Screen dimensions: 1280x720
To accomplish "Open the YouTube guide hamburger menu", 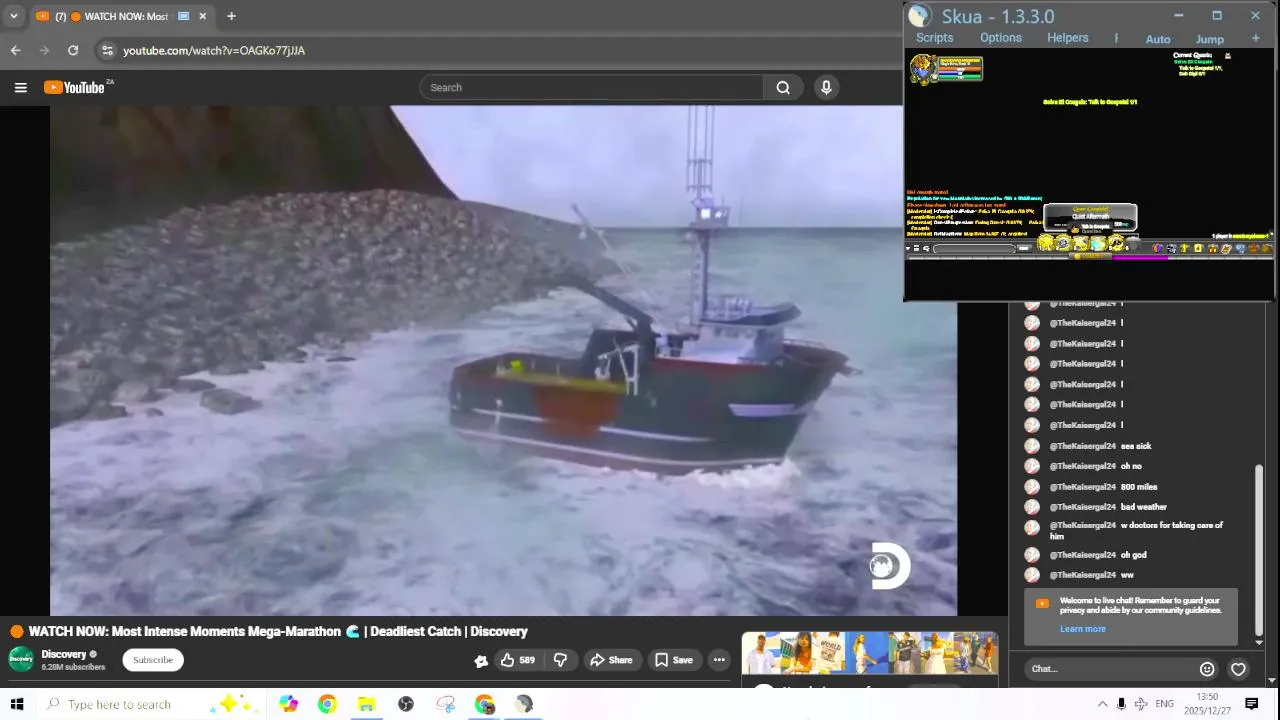I will [20, 88].
